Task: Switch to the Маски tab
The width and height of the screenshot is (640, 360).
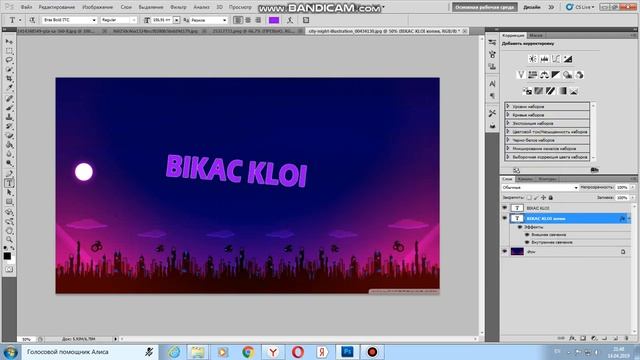Action: coord(536,36)
